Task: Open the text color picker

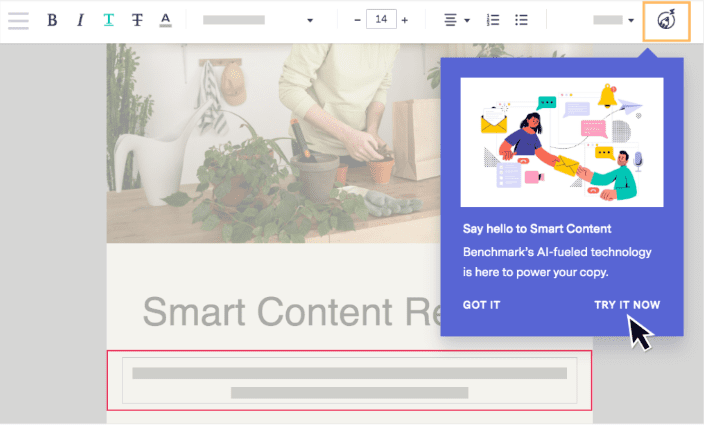Action: point(165,21)
